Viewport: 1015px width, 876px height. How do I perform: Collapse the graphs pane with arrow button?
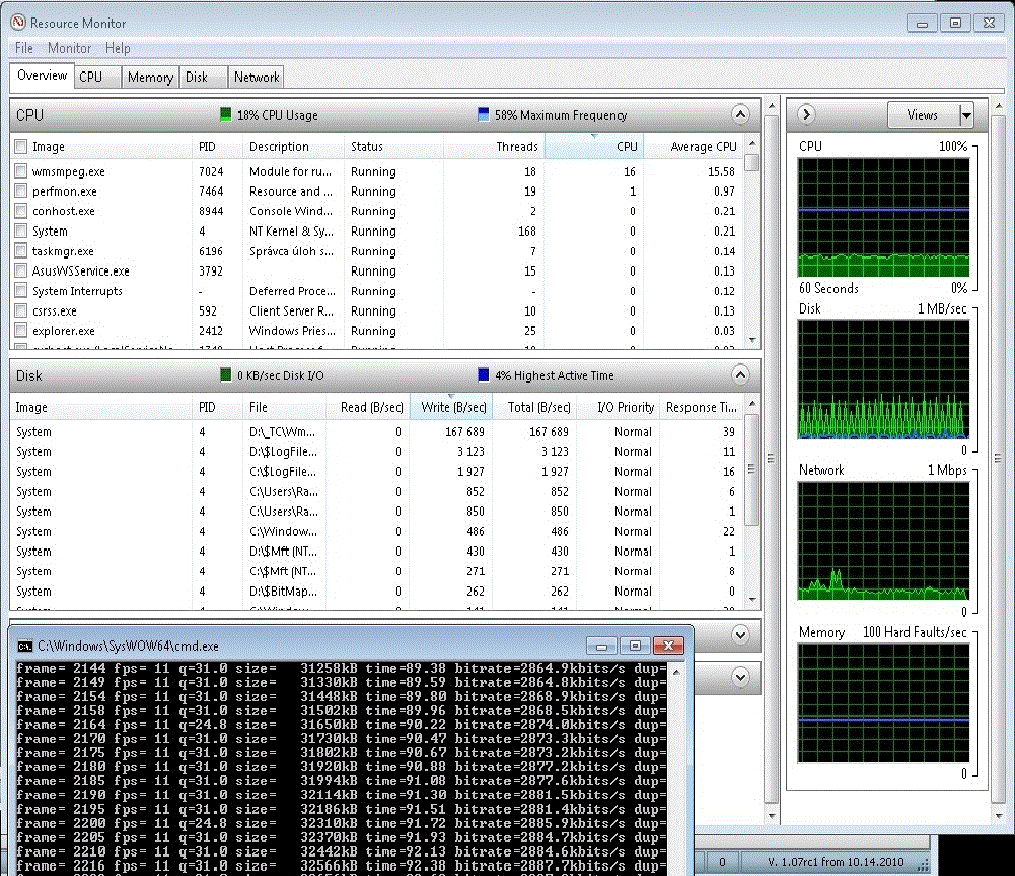[x=806, y=115]
